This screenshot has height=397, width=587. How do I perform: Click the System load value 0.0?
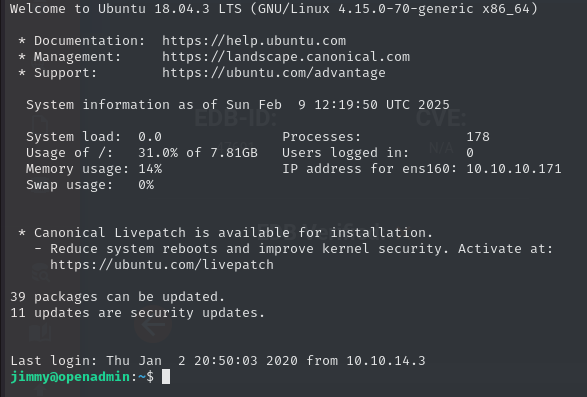150,137
